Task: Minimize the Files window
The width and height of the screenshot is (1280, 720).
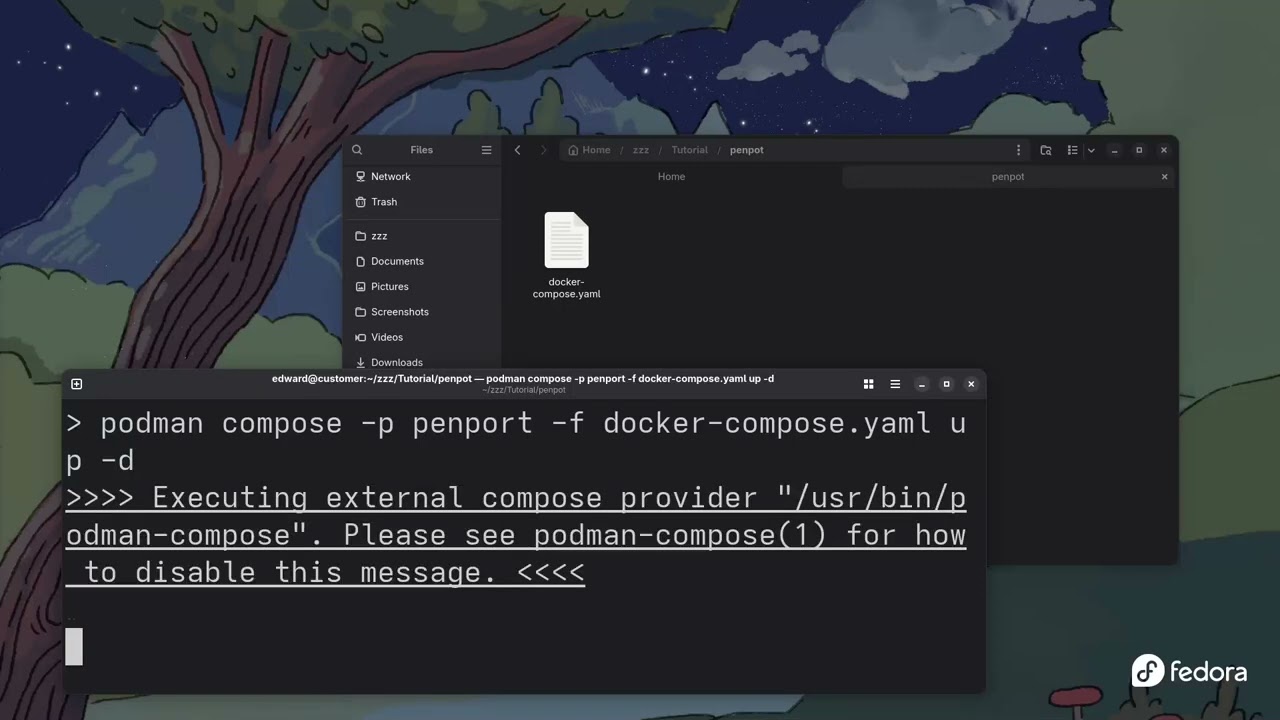Action: click(1114, 150)
